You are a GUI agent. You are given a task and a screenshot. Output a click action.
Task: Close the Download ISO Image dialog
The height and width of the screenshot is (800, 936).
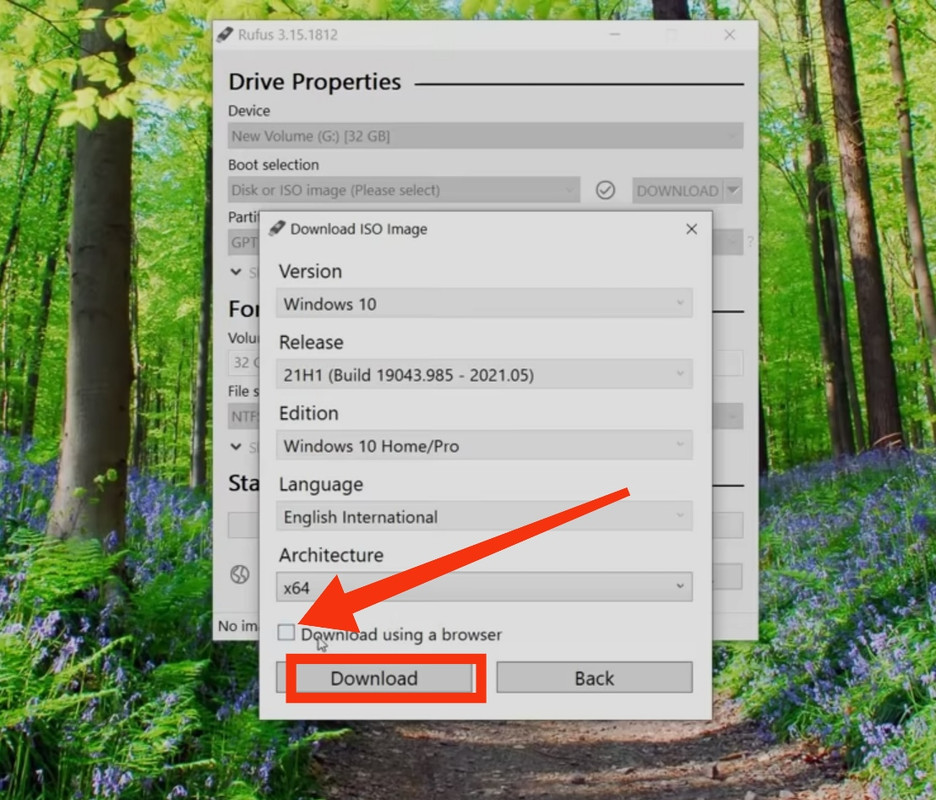691,229
